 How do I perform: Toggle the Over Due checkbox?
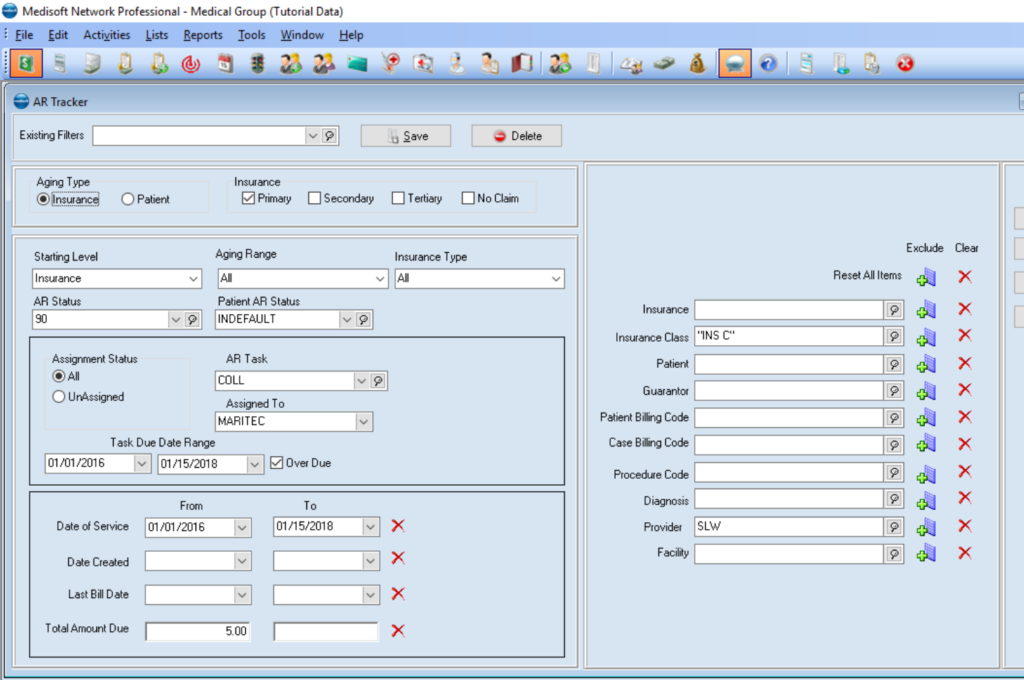(276, 462)
